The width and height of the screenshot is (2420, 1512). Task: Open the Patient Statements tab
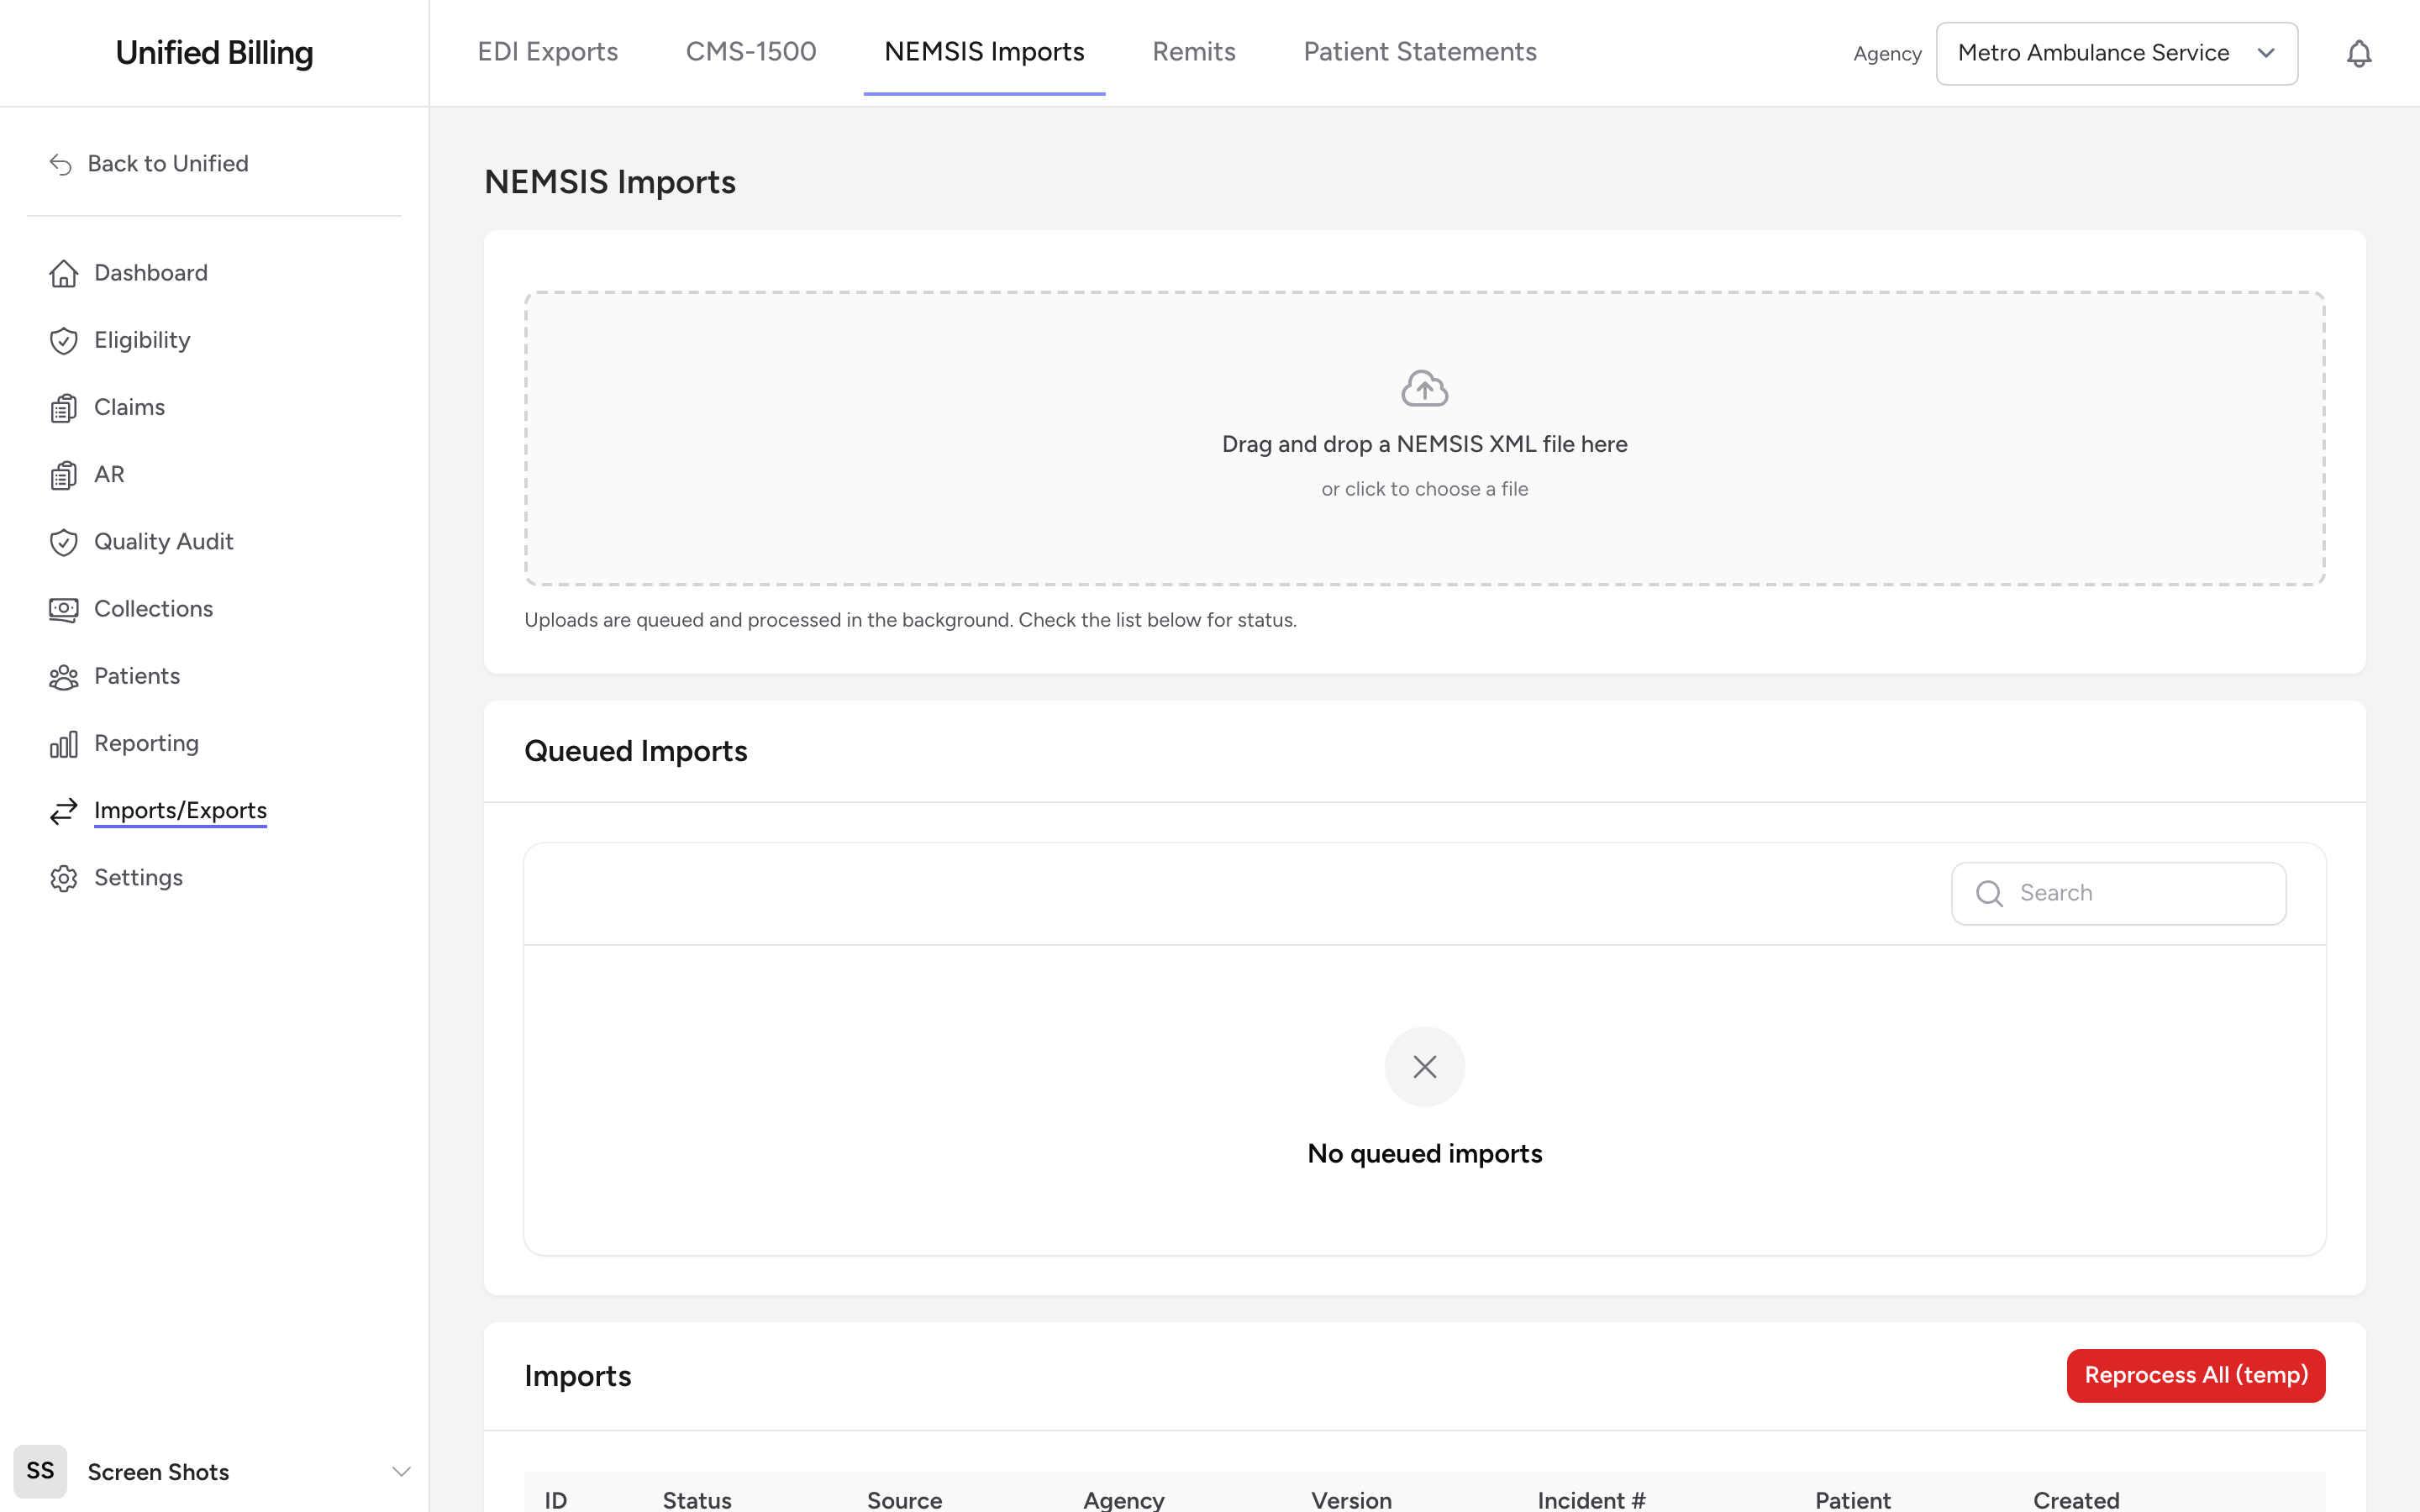pos(1420,52)
